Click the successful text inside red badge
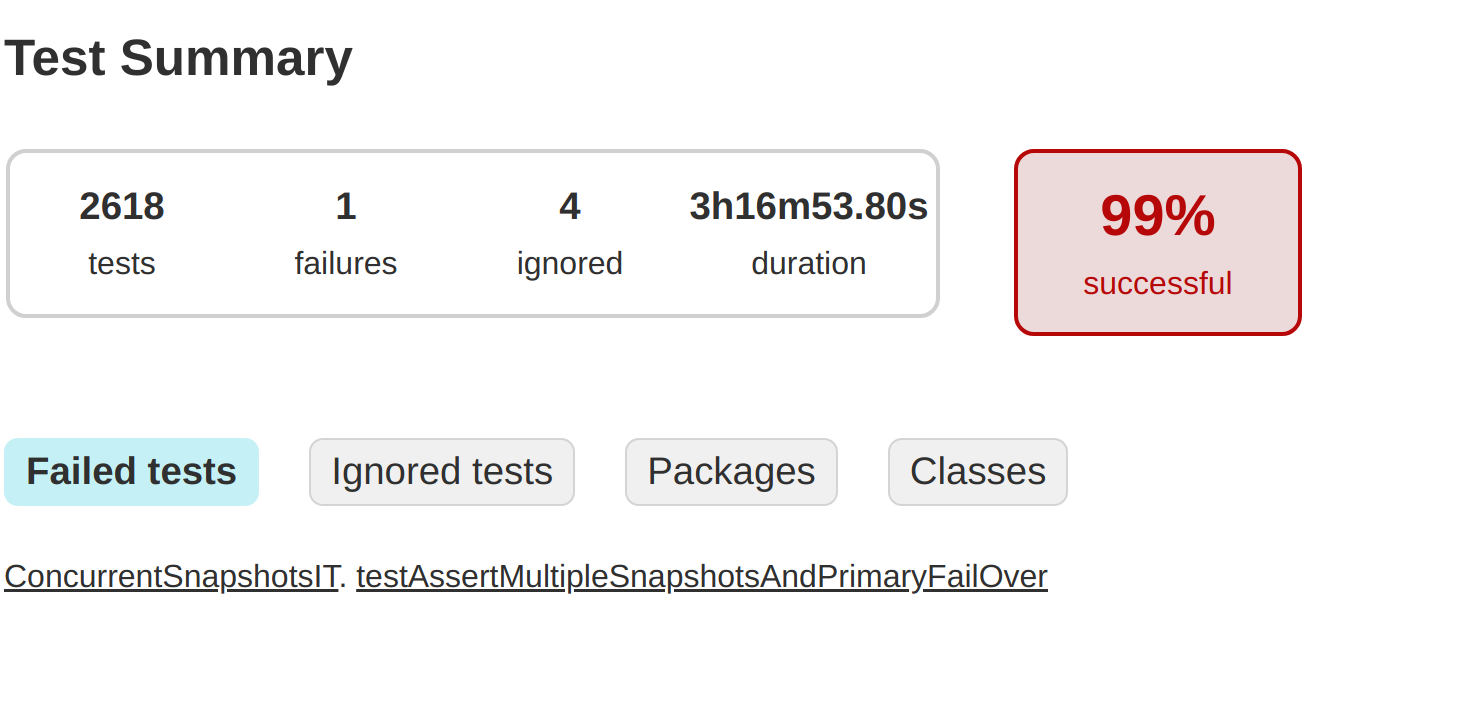The width and height of the screenshot is (1468, 704). click(x=1157, y=283)
